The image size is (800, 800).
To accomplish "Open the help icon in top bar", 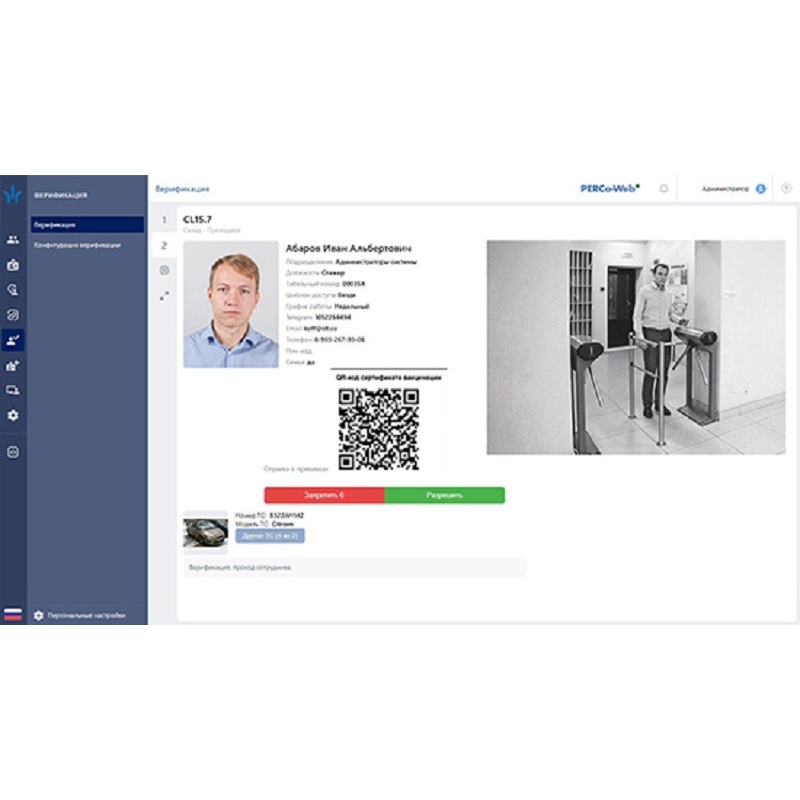I will (786, 188).
